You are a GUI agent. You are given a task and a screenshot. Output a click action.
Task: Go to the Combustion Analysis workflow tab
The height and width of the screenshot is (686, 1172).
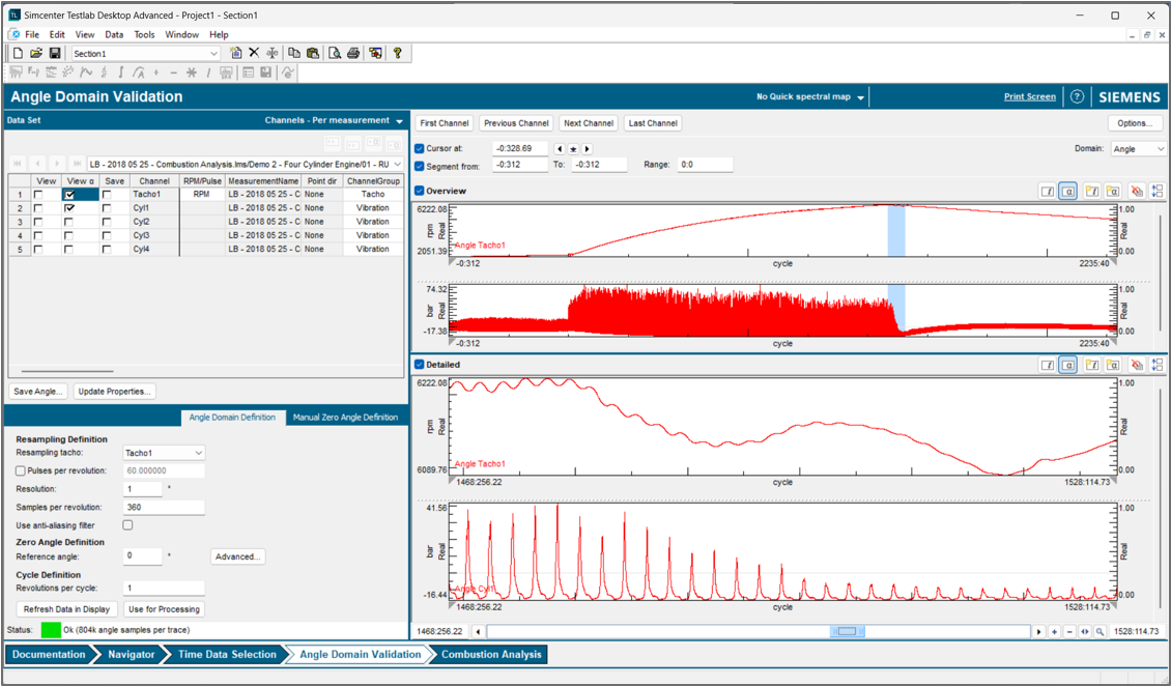(491, 655)
